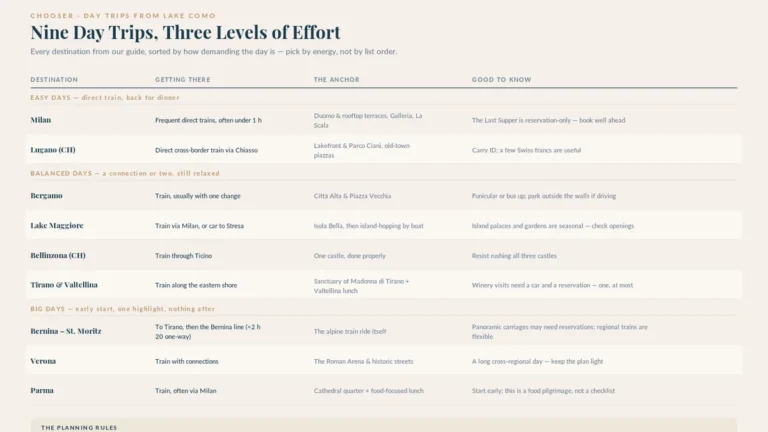Click Isola Bella island-hopping anchor text
The width and height of the screenshot is (768, 432).
369,226
